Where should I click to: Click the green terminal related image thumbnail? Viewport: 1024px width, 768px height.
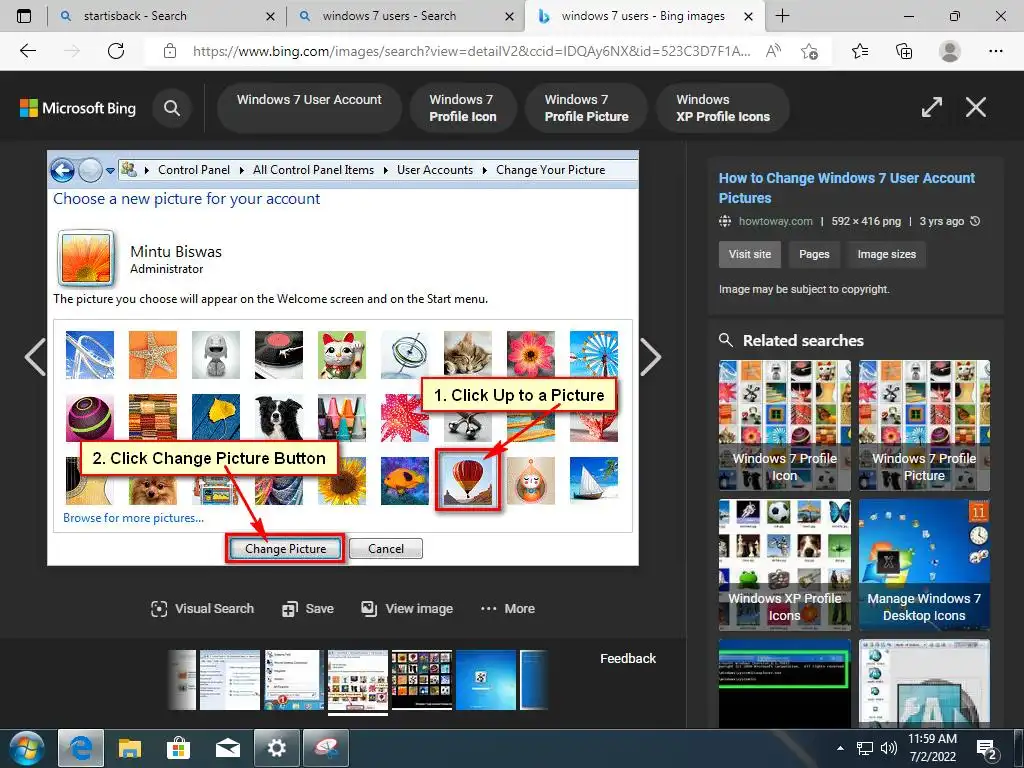(x=784, y=682)
